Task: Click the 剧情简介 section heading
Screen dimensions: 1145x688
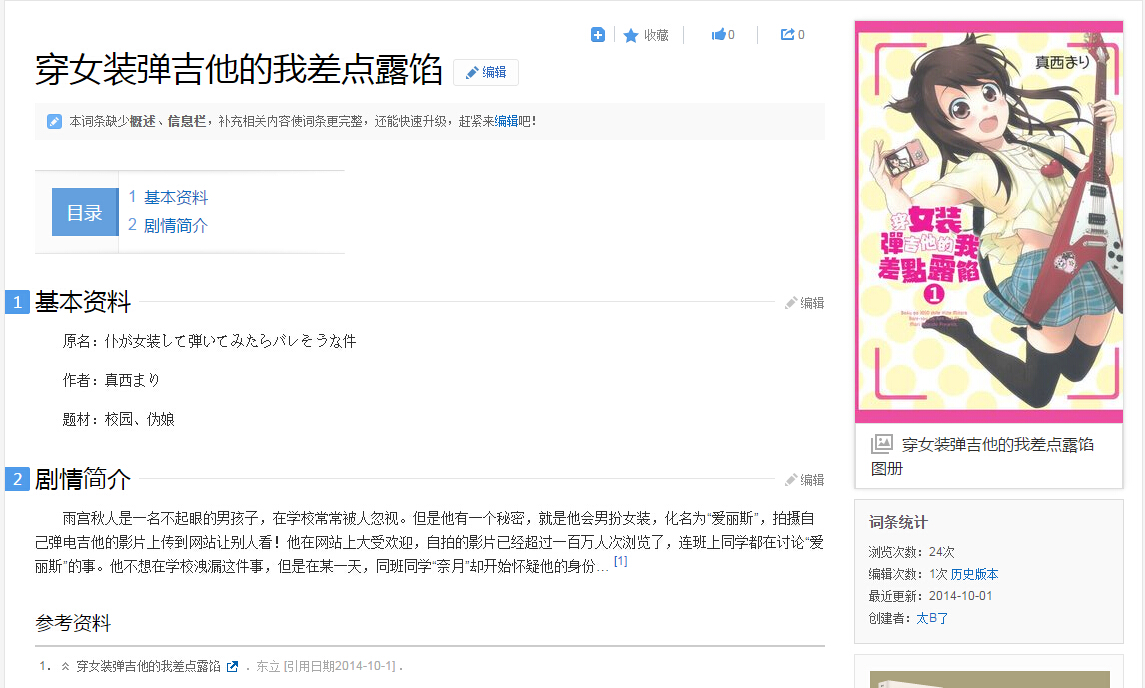Action: tap(83, 479)
